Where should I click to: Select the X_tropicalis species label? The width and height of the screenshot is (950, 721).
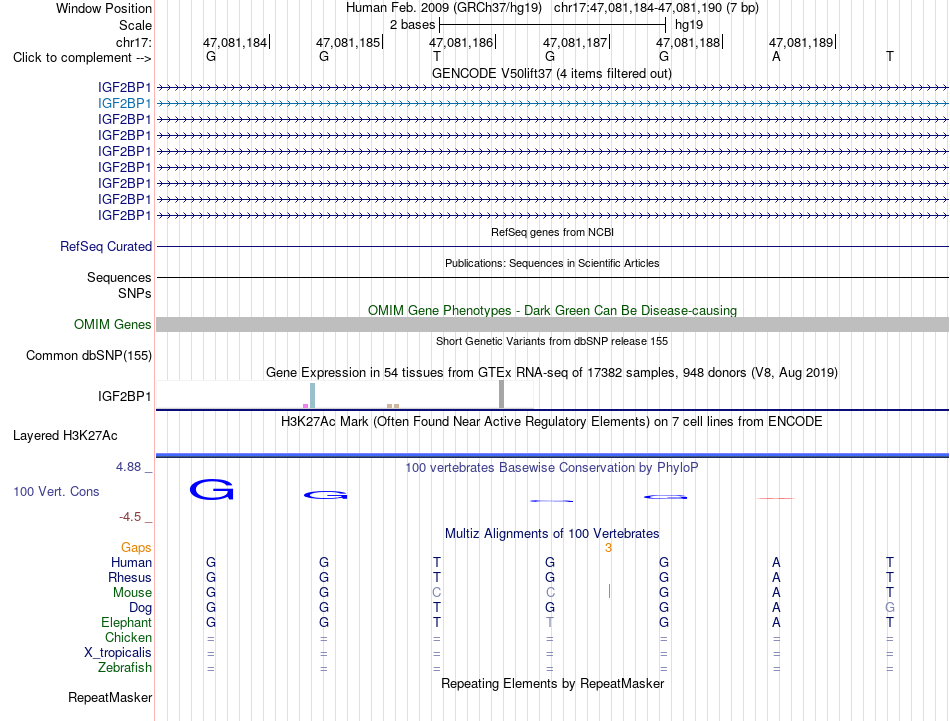click(118, 653)
